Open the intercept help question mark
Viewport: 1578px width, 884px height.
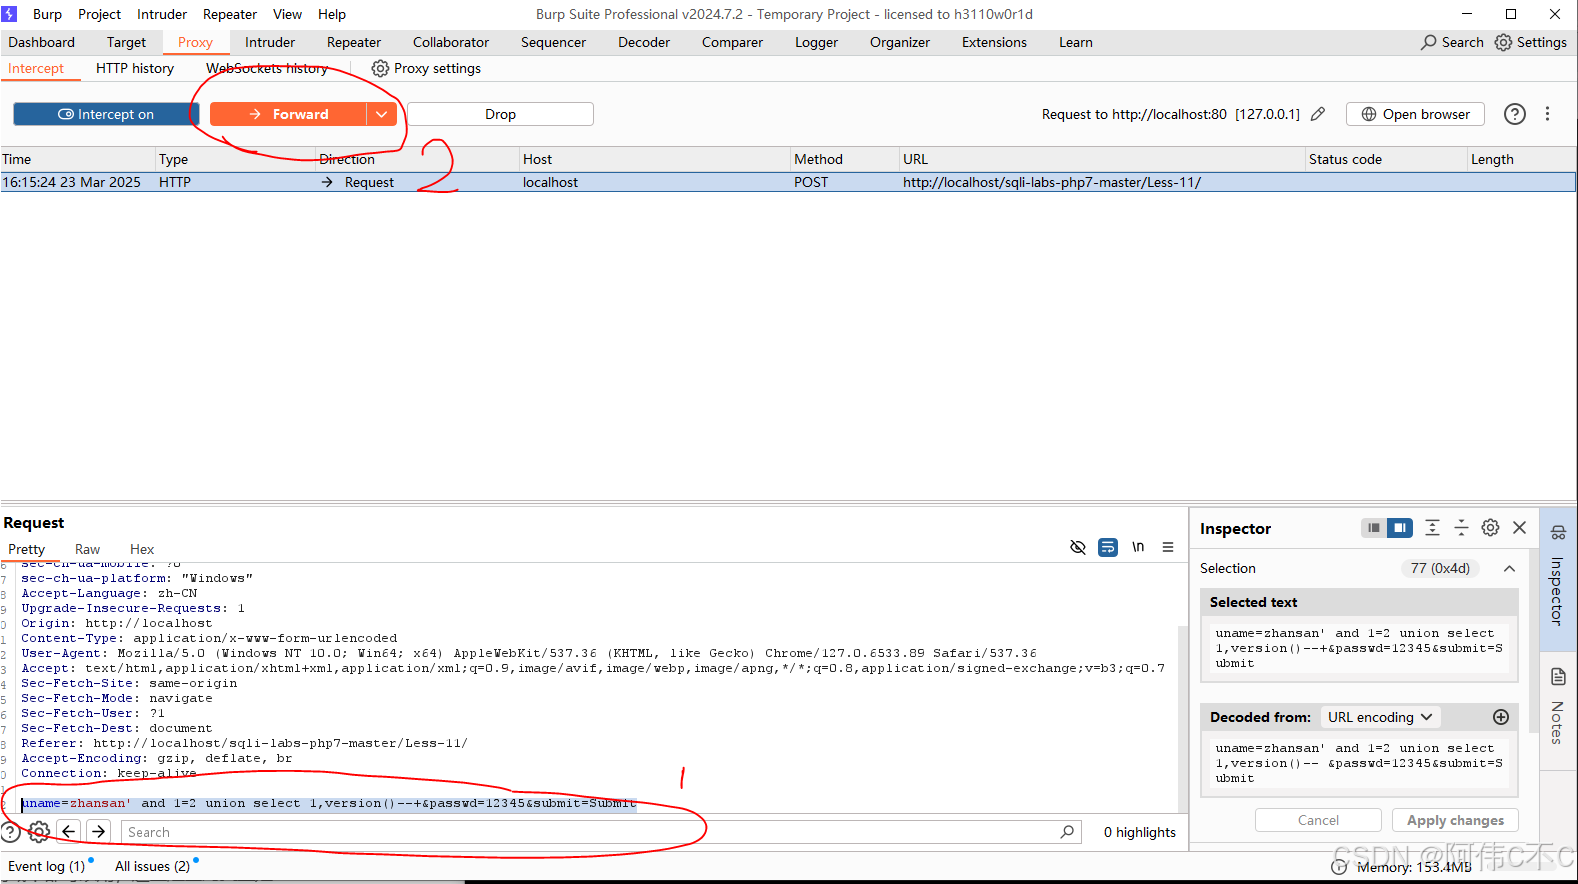[x=1515, y=114]
